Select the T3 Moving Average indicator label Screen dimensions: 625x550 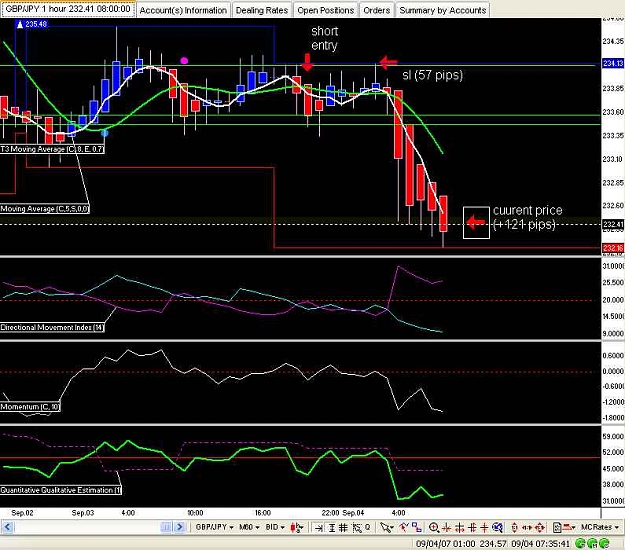pos(52,149)
